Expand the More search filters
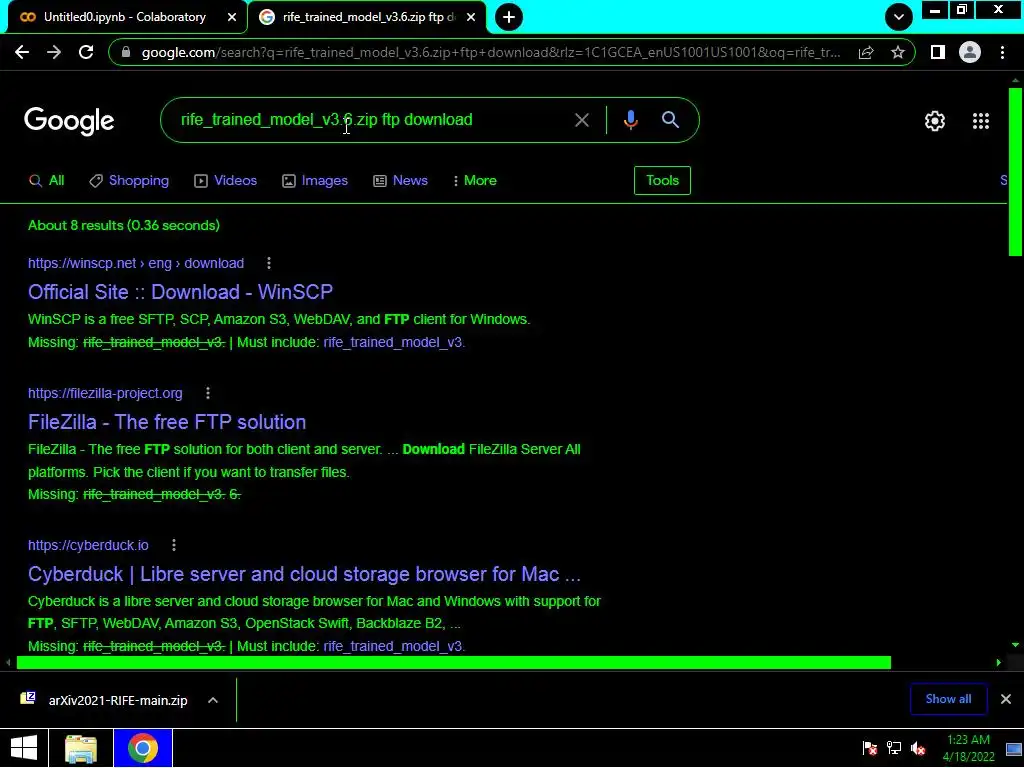This screenshot has height=768, width=1024. (475, 180)
